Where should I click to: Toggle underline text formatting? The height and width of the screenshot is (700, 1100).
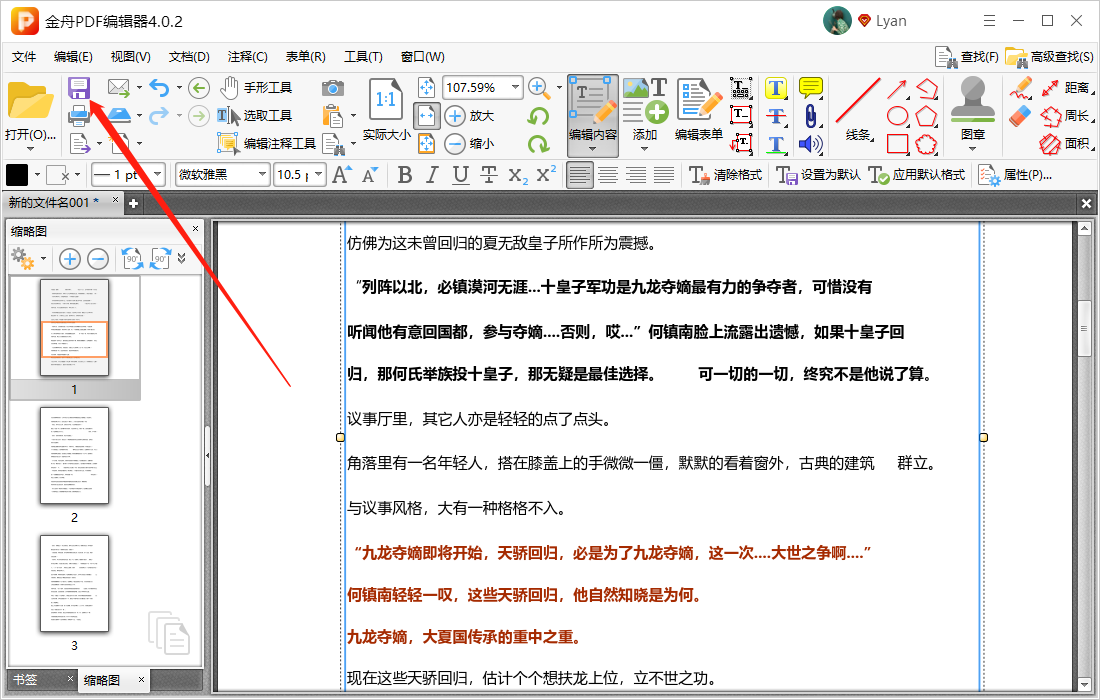coord(458,175)
